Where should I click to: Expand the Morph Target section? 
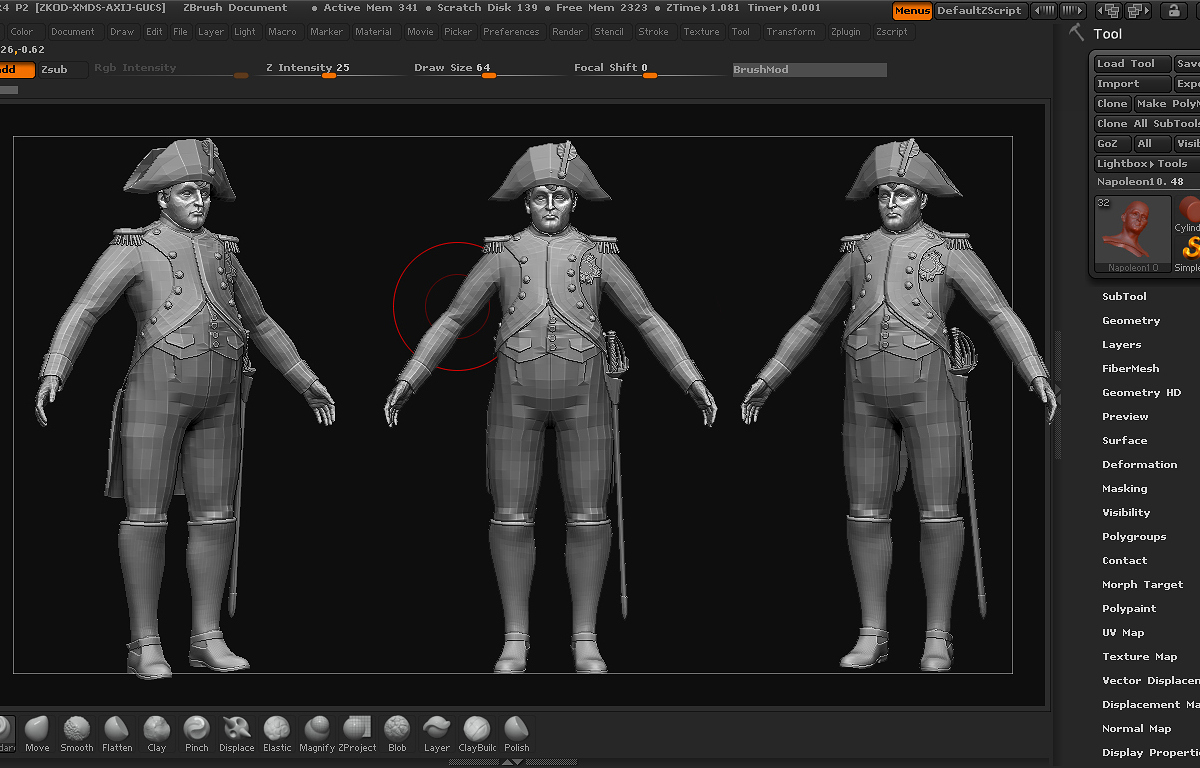(1142, 585)
